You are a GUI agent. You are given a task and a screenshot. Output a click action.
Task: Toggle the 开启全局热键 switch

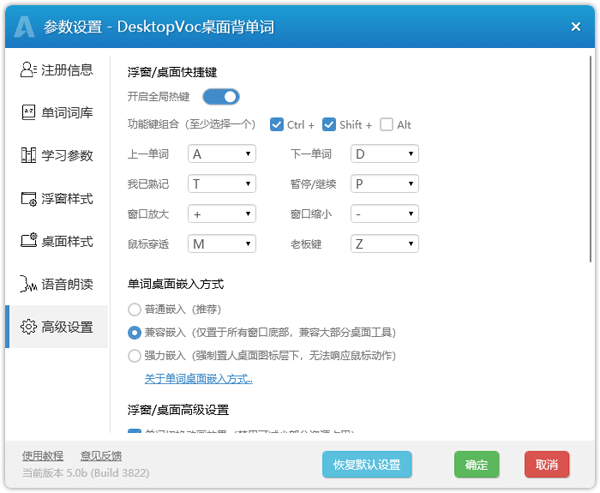click(x=221, y=97)
